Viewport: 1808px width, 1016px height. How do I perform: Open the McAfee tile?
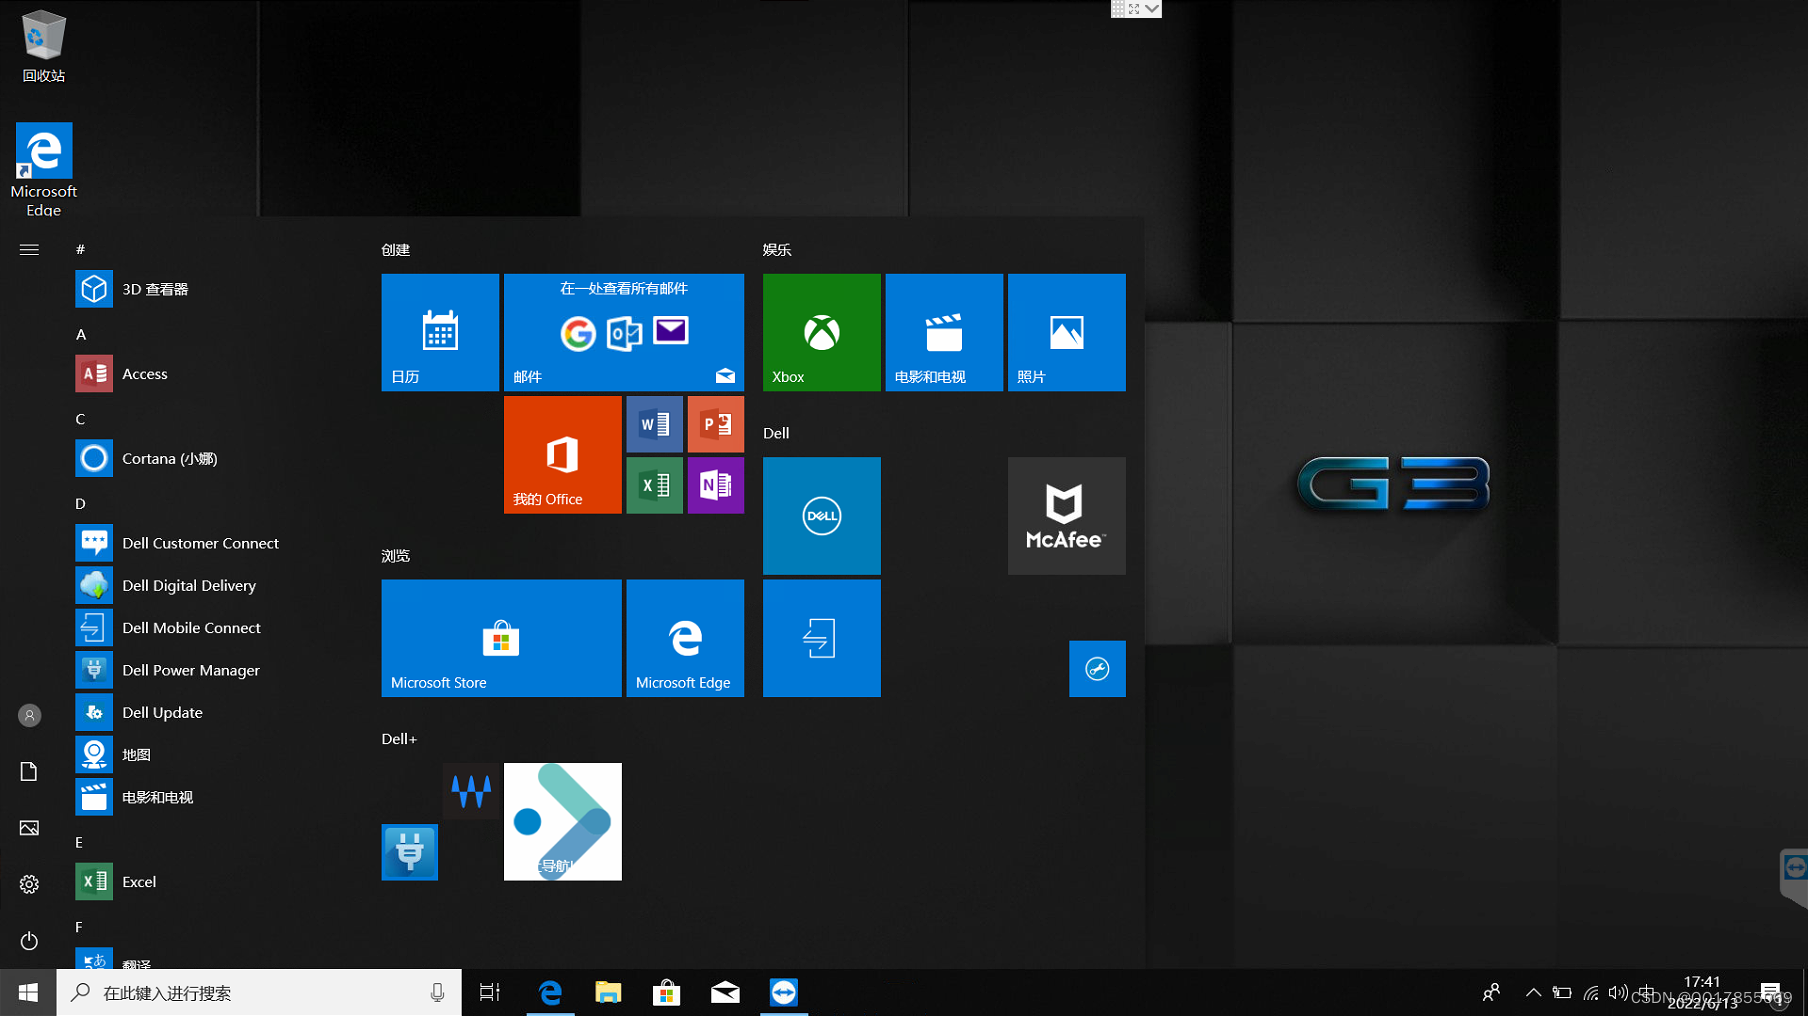[1067, 516]
